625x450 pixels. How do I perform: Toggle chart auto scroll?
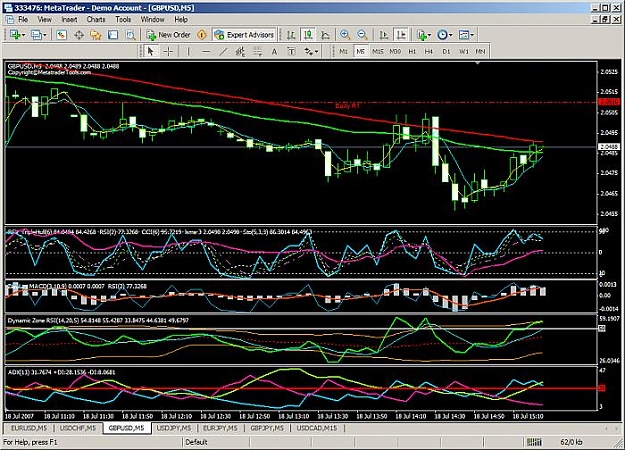[383, 35]
